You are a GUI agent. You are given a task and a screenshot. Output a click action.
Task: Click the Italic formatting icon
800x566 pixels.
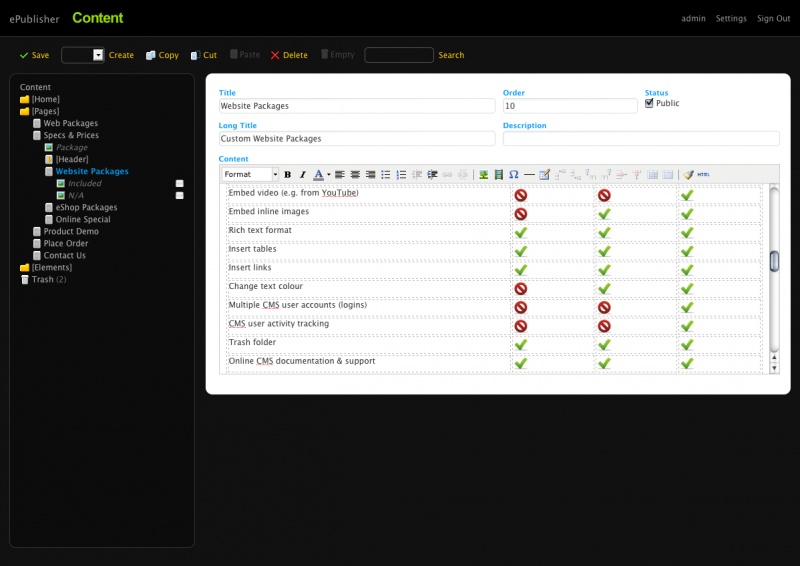[302, 175]
